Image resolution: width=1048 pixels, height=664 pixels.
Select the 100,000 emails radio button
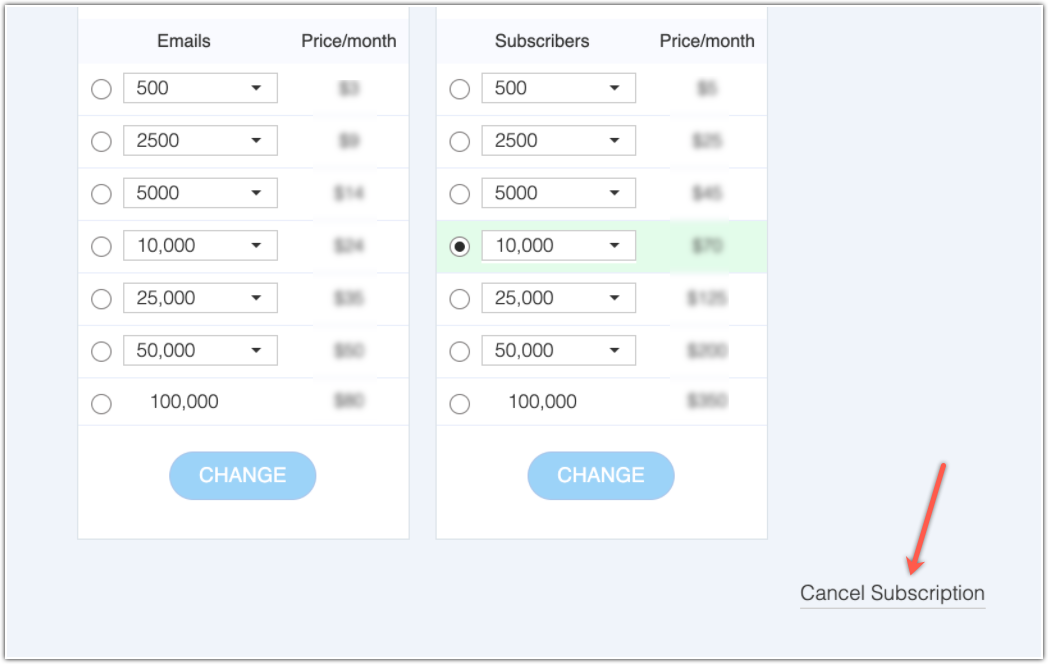pos(101,402)
